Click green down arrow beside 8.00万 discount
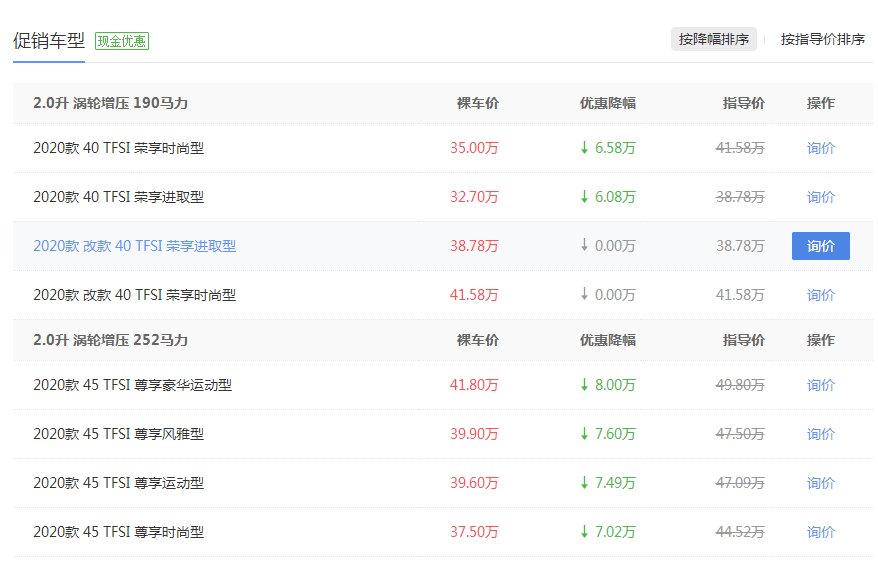This screenshot has width=878, height=565. coord(584,385)
